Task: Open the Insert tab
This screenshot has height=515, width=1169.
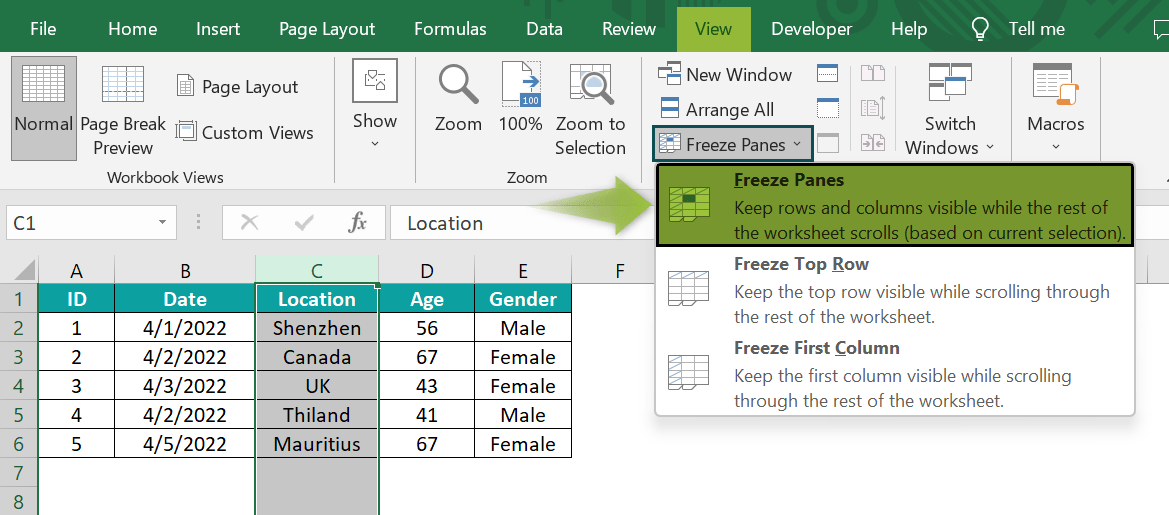Action: [x=218, y=29]
